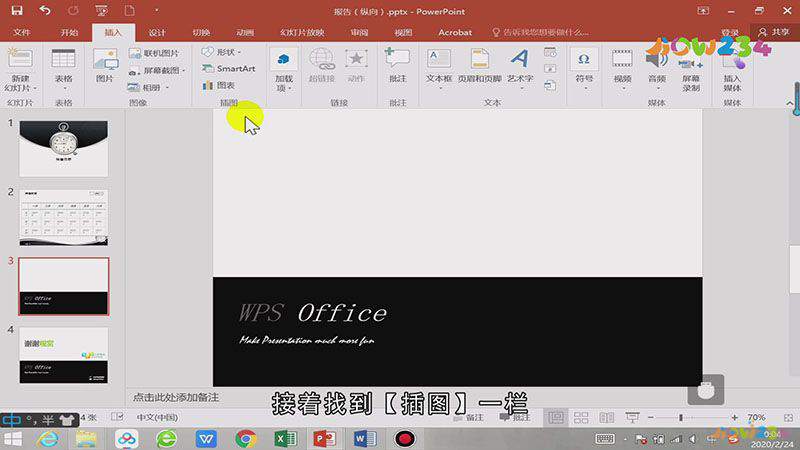
Task: Switch to the 设计 design tab
Action: click(x=157, y=32)
